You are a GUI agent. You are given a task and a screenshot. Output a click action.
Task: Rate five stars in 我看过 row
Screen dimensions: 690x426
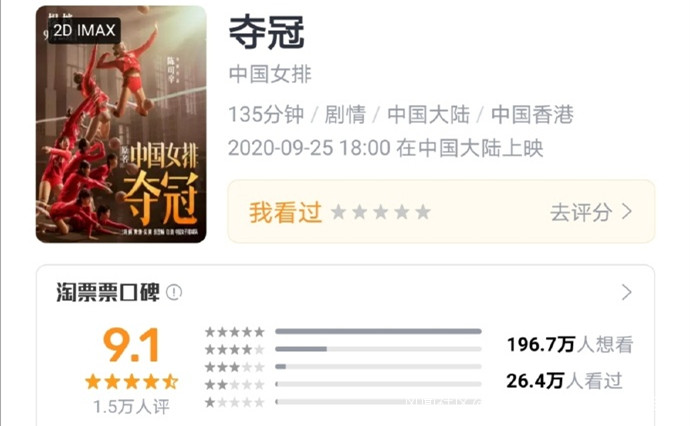pos(423,212)
